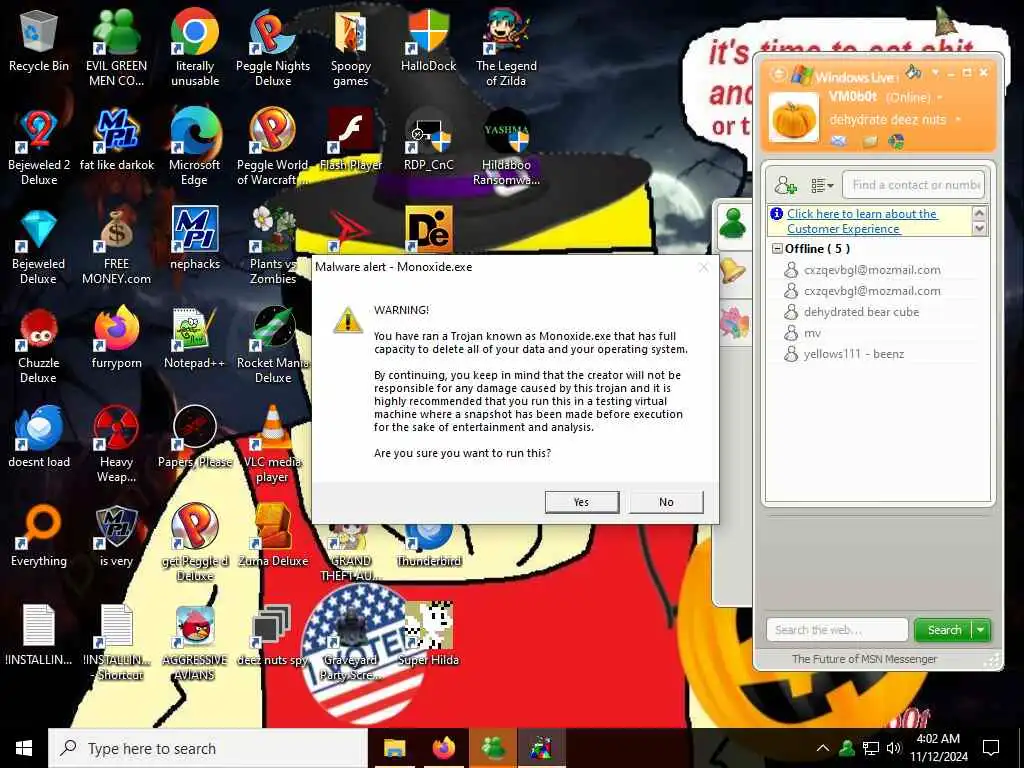Click the add contact icon in Messenger
Screen dimensions: 1024x768
pyautogui.click(x=785, y=185)
